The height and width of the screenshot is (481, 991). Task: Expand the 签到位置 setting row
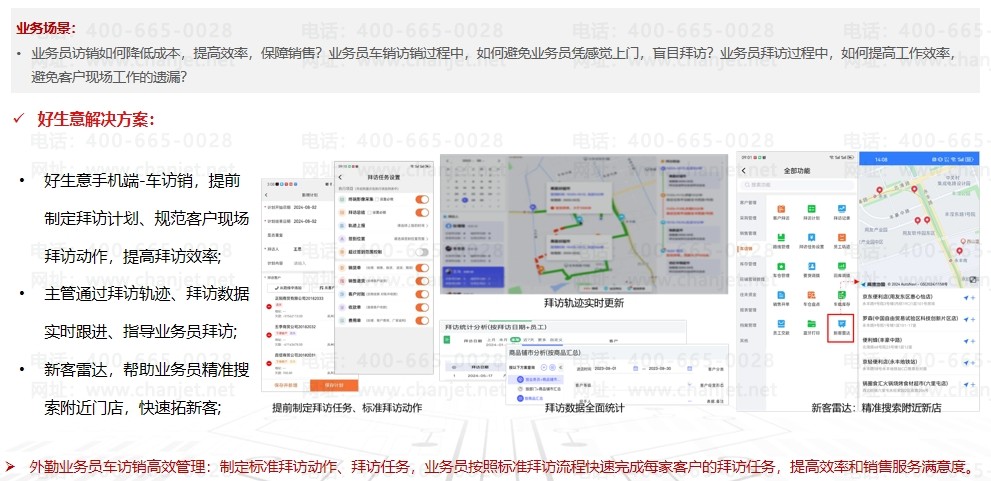point(385,239)
